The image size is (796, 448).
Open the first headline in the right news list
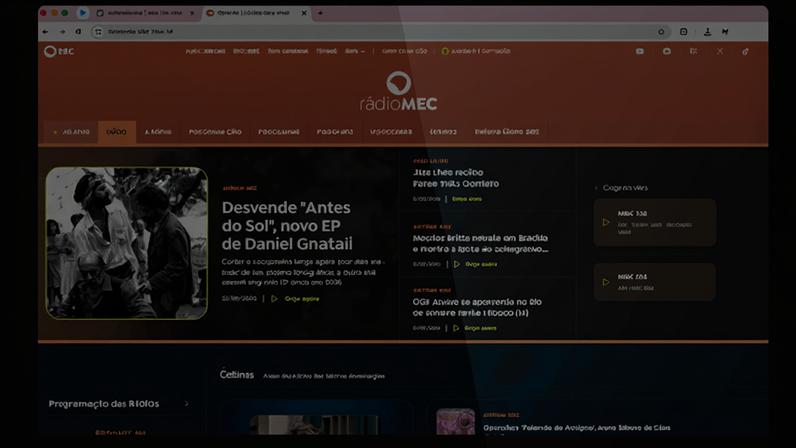point(456,178)
